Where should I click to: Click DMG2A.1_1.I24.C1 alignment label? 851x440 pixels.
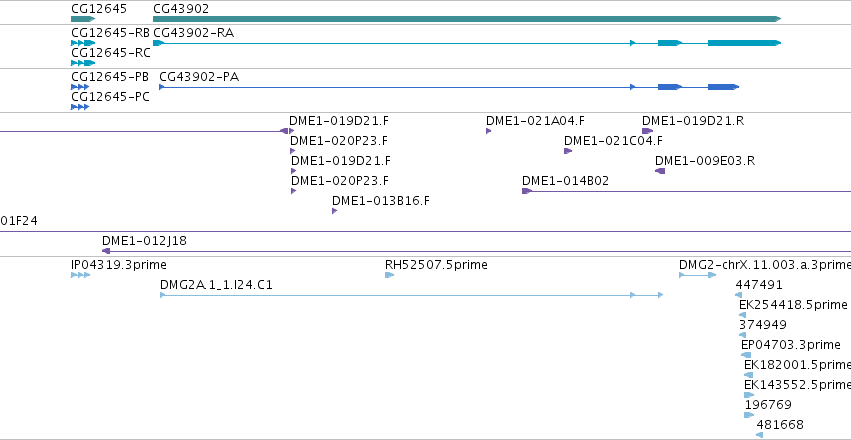(216, 285)
